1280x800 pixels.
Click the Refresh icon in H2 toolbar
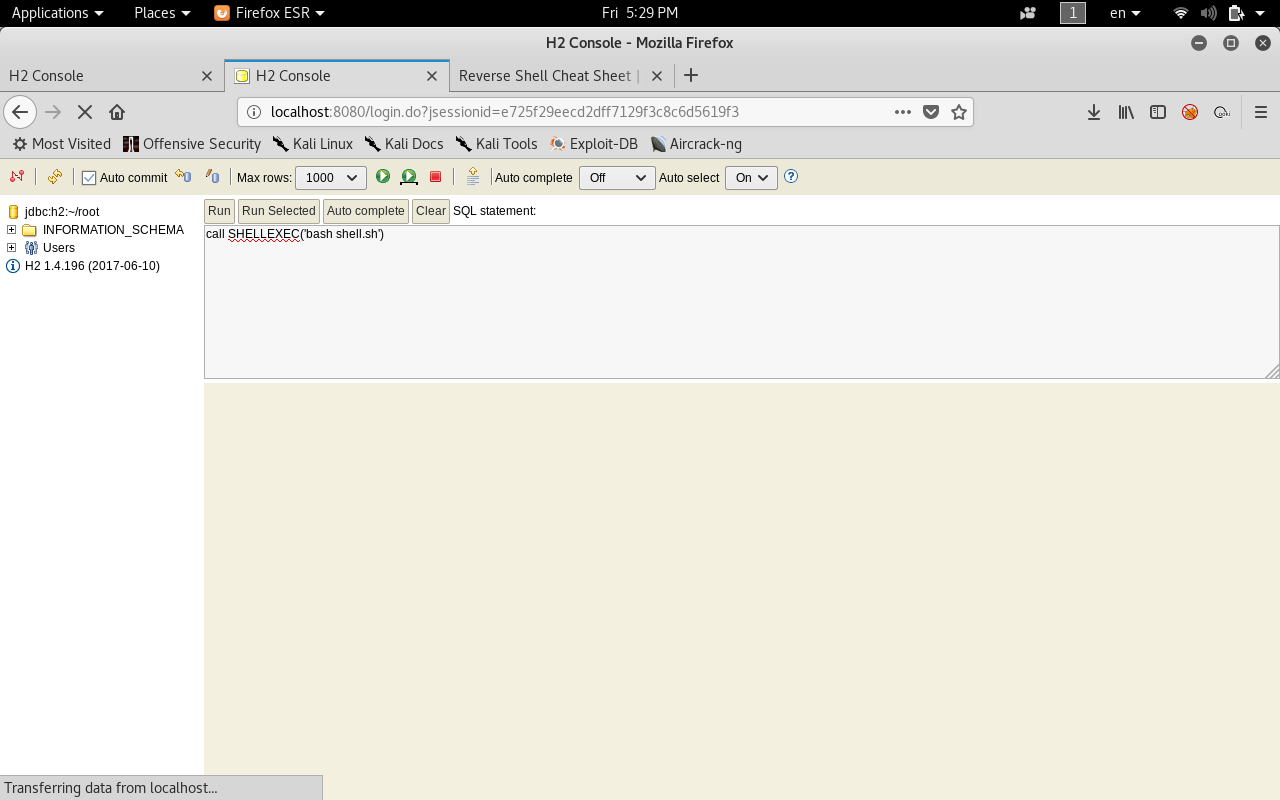coord(55,177)
